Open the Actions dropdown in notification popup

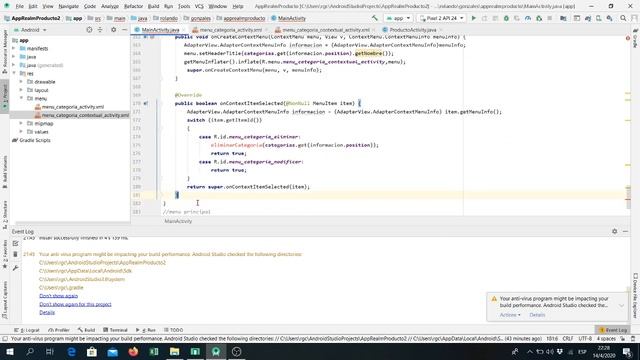click(x=510, y=315)
